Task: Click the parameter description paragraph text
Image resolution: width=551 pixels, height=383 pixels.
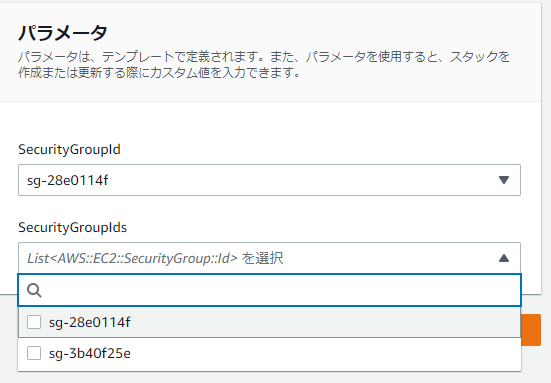Action: pos(264,64)
